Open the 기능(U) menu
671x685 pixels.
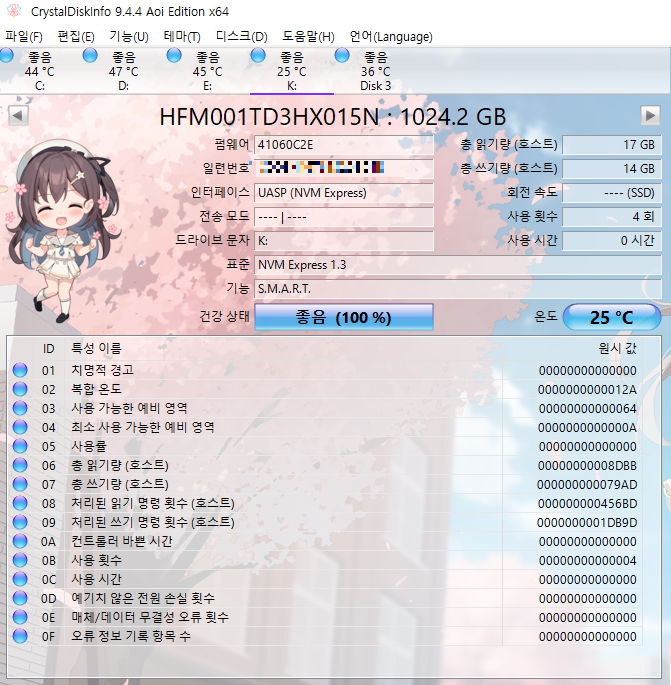[x=129, y=36]
